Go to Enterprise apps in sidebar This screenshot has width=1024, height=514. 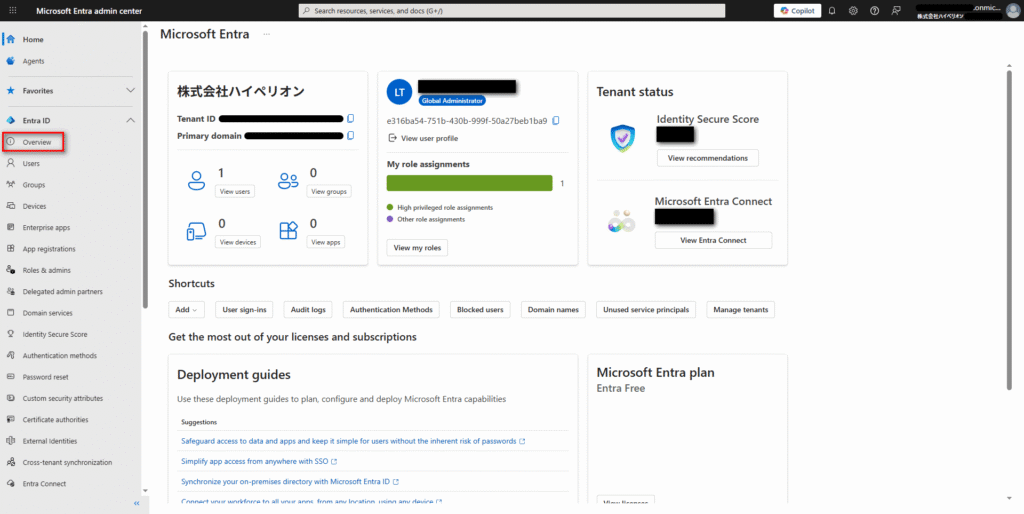tap(46, 227)
